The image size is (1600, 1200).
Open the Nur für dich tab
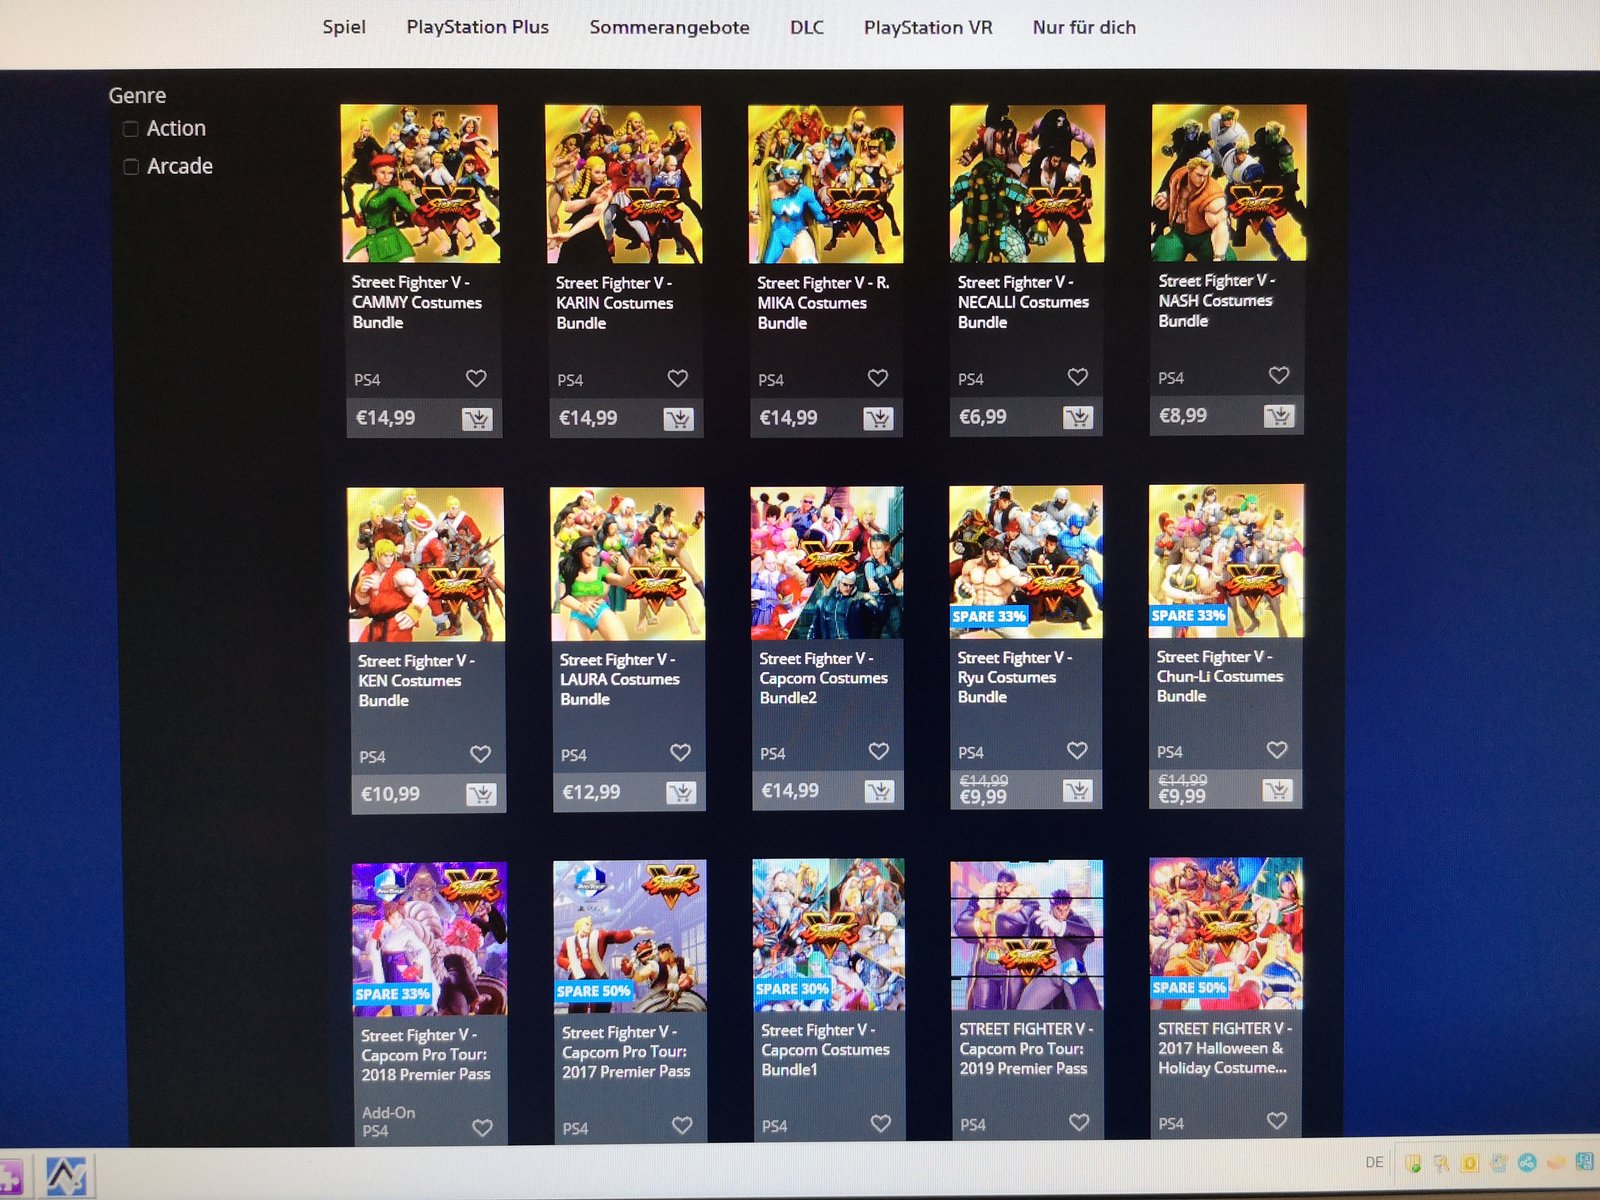[x=1084, y=27]
